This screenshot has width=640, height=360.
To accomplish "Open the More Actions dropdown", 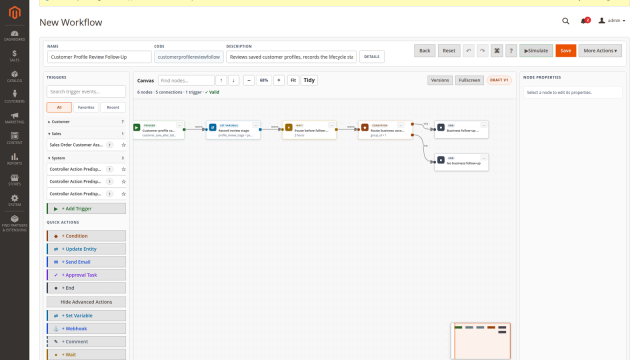I will [x=600, y=51].
